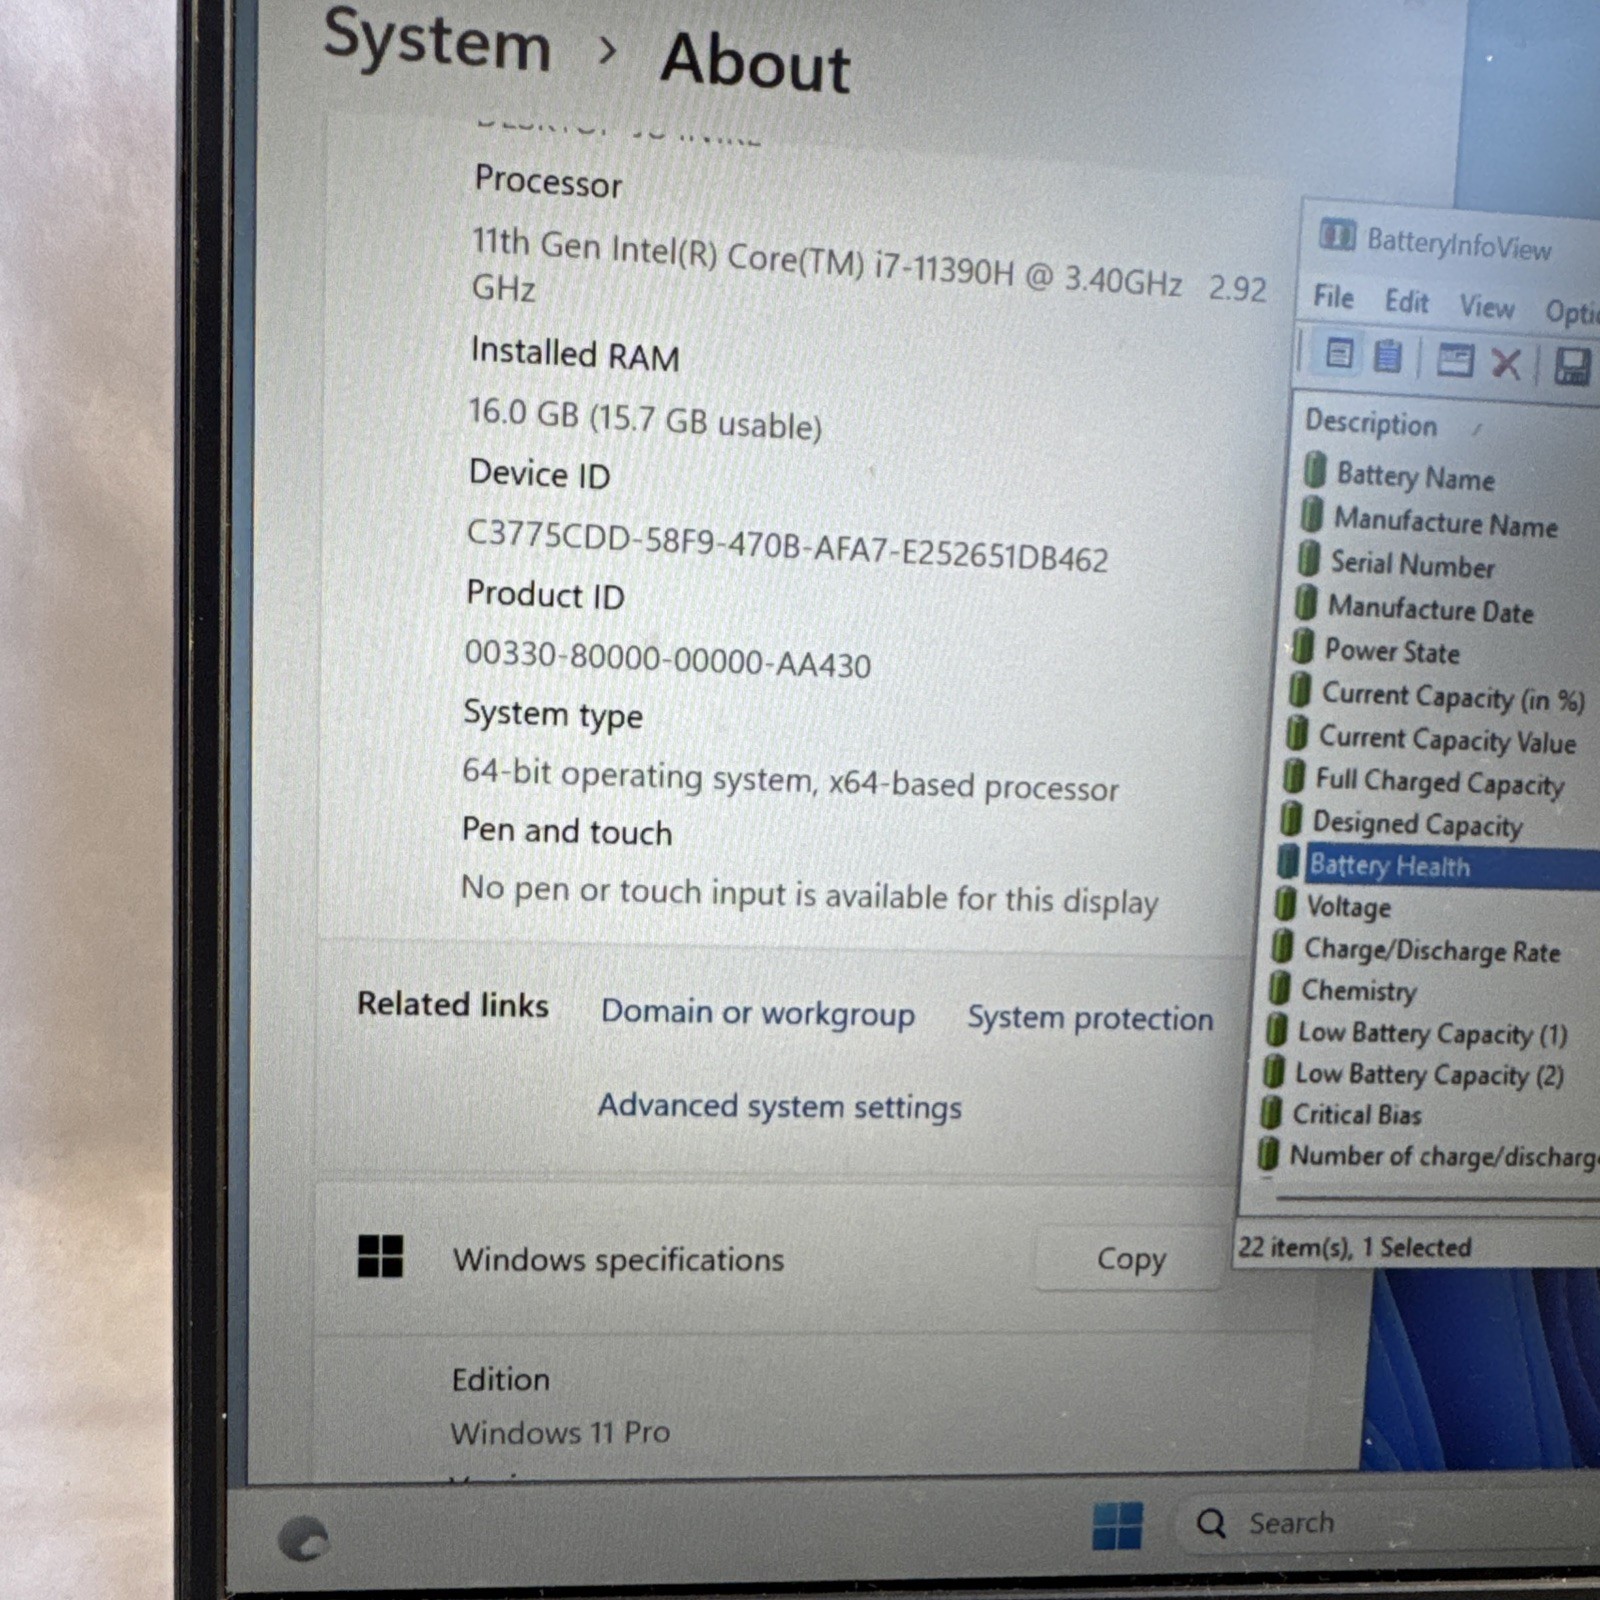Click the battery icon beside Critical Bias
Image resolution: width=1600 pixels, height=1600 pixels.
(x=1272, y=1111)
